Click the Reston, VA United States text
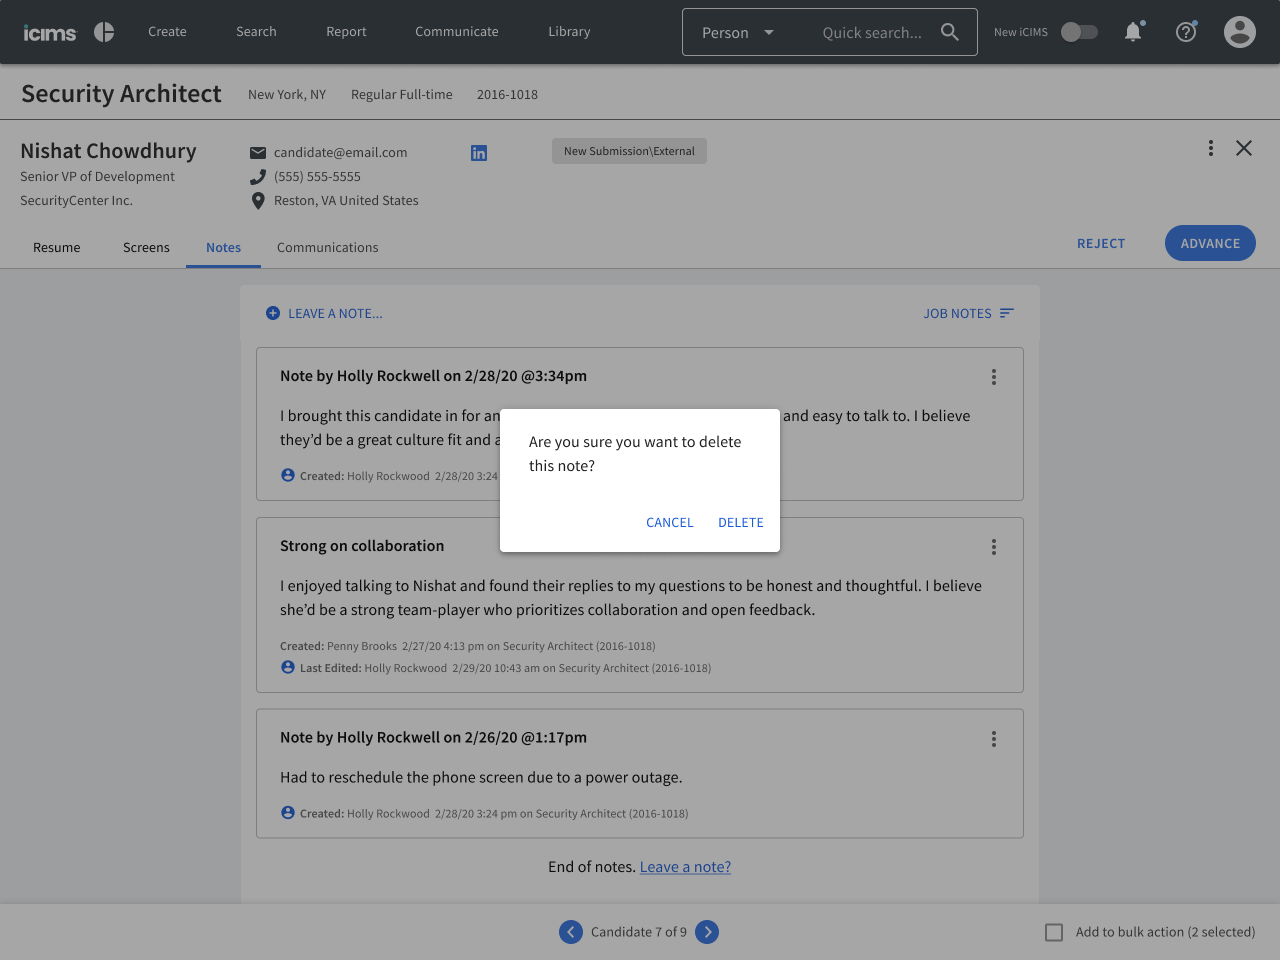1280x960 pixels. click(x=346, y=201)
